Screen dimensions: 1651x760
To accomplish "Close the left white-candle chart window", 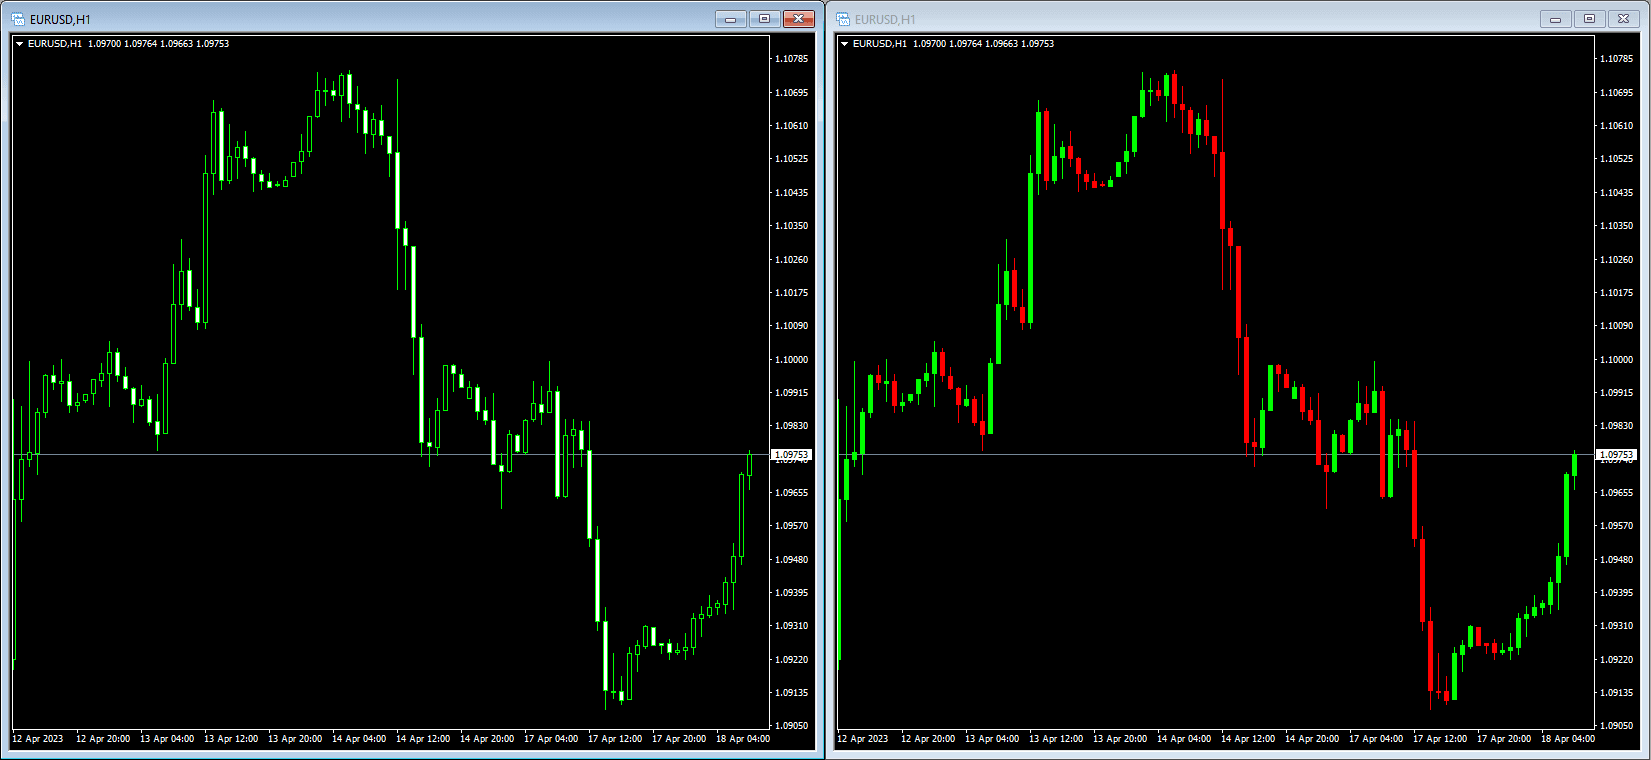I will [799, 19].
